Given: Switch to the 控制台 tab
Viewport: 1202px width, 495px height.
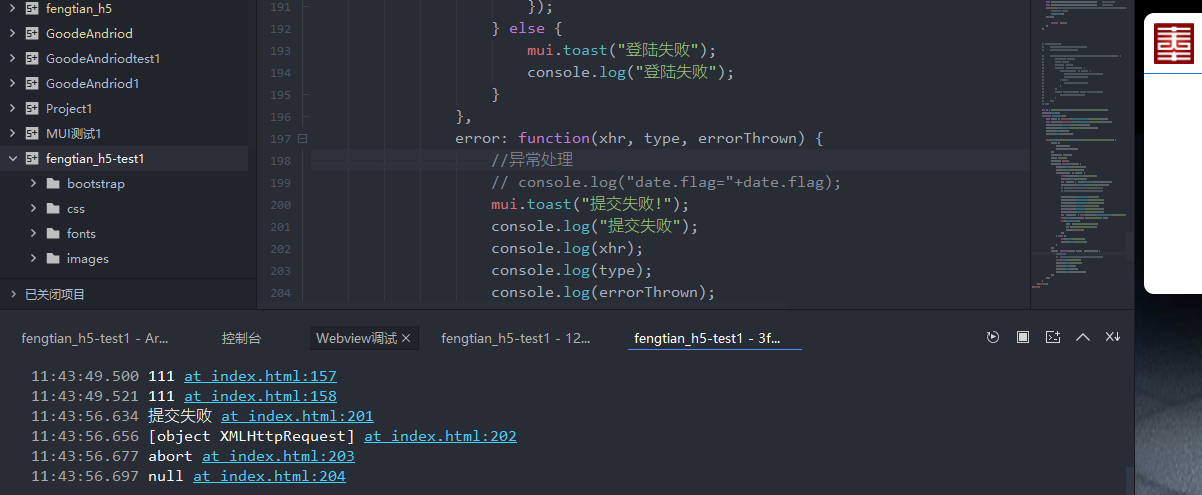Looking at the screenshot, I should (241, 339).
